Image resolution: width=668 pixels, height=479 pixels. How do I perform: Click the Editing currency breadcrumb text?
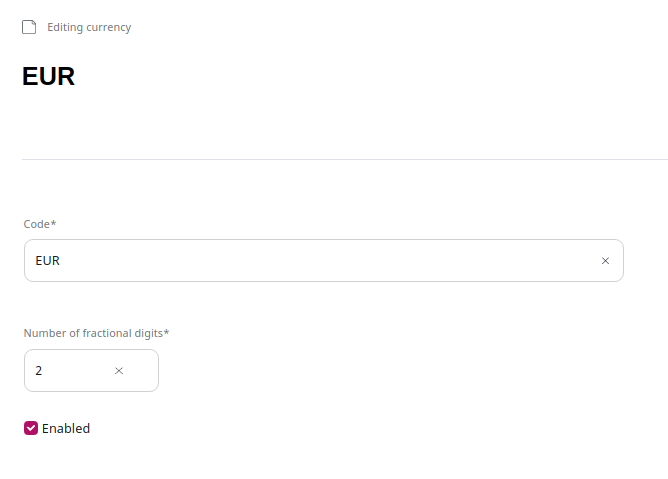coord(89,27)
